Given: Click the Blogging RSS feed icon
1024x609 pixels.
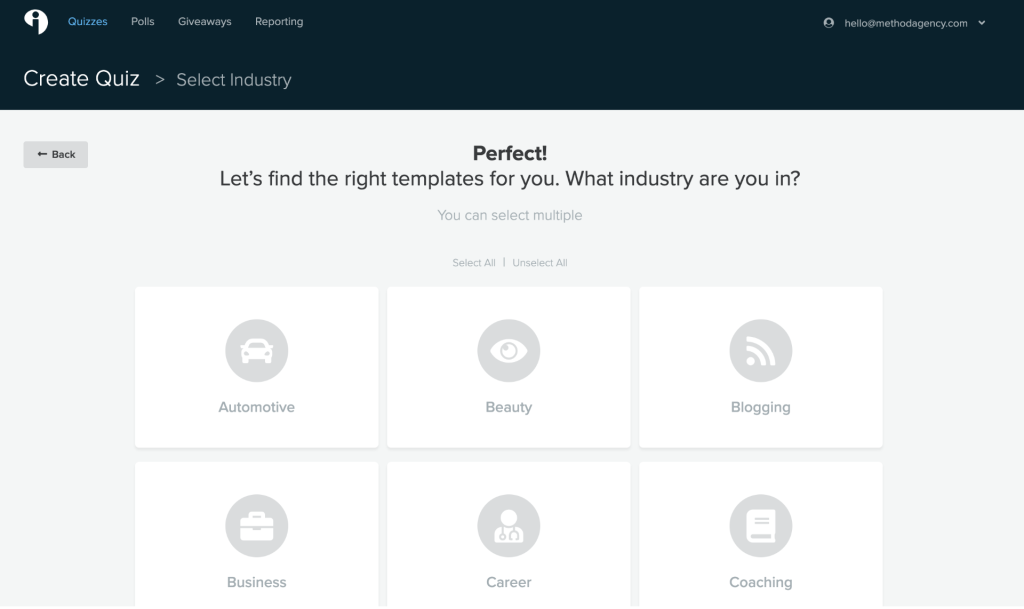Looking at the screenshot, I should pyautogui.click(x=761, y=351).
